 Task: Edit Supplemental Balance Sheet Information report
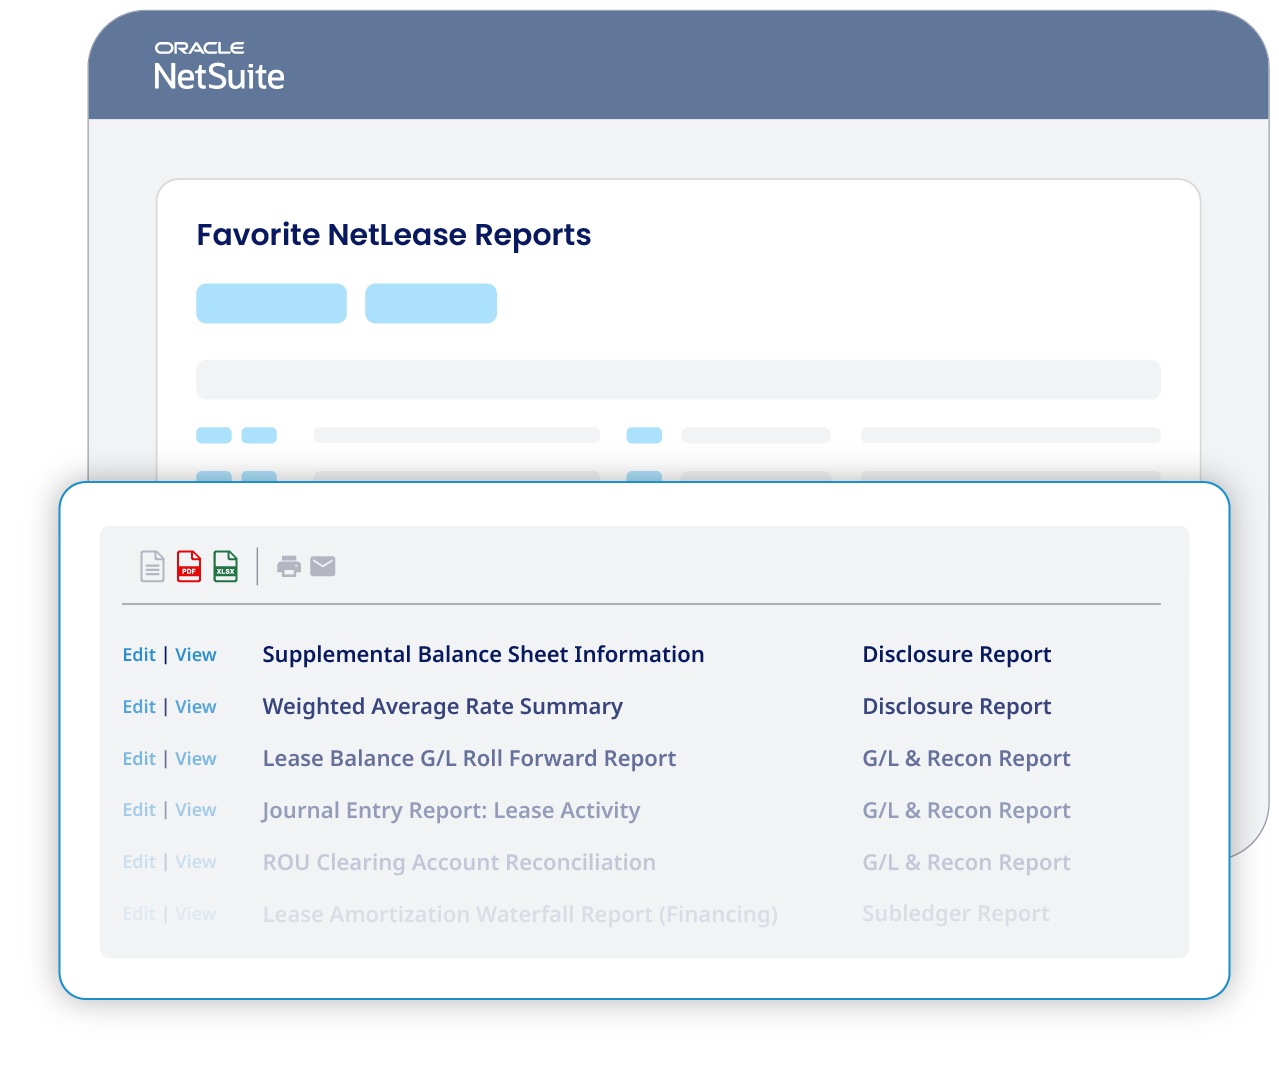click(x=139, y=655)
